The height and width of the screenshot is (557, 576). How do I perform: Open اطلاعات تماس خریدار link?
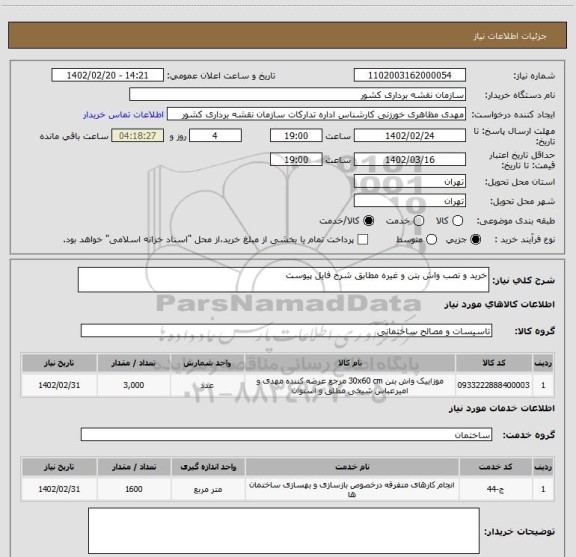click(123, 115)
